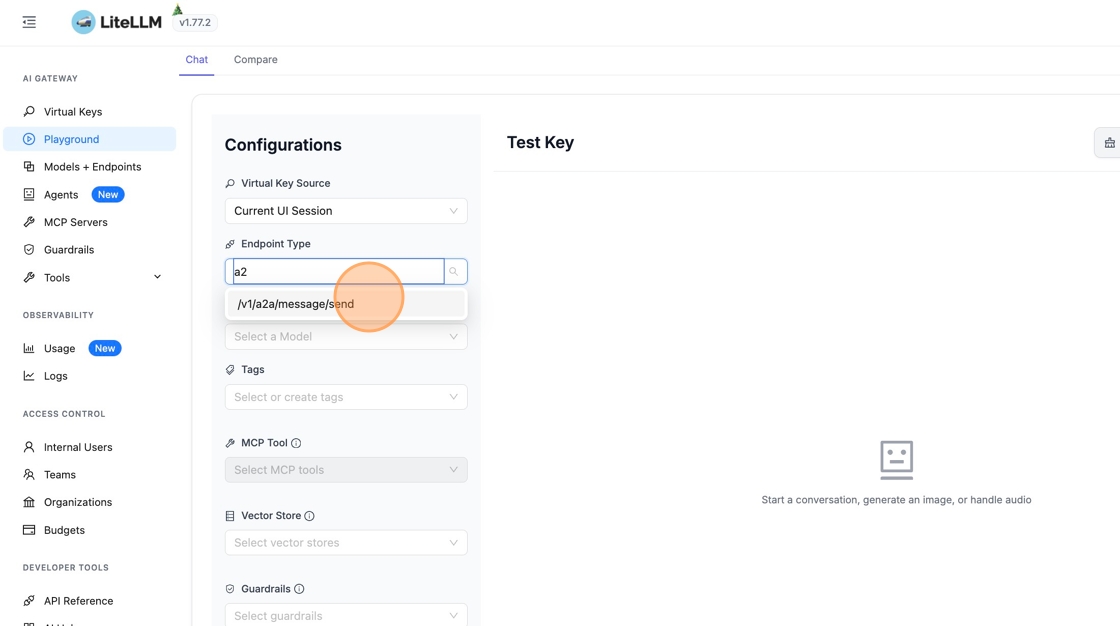
Task: Click the empty-state face icon in chat
Action: pos(896,459)
